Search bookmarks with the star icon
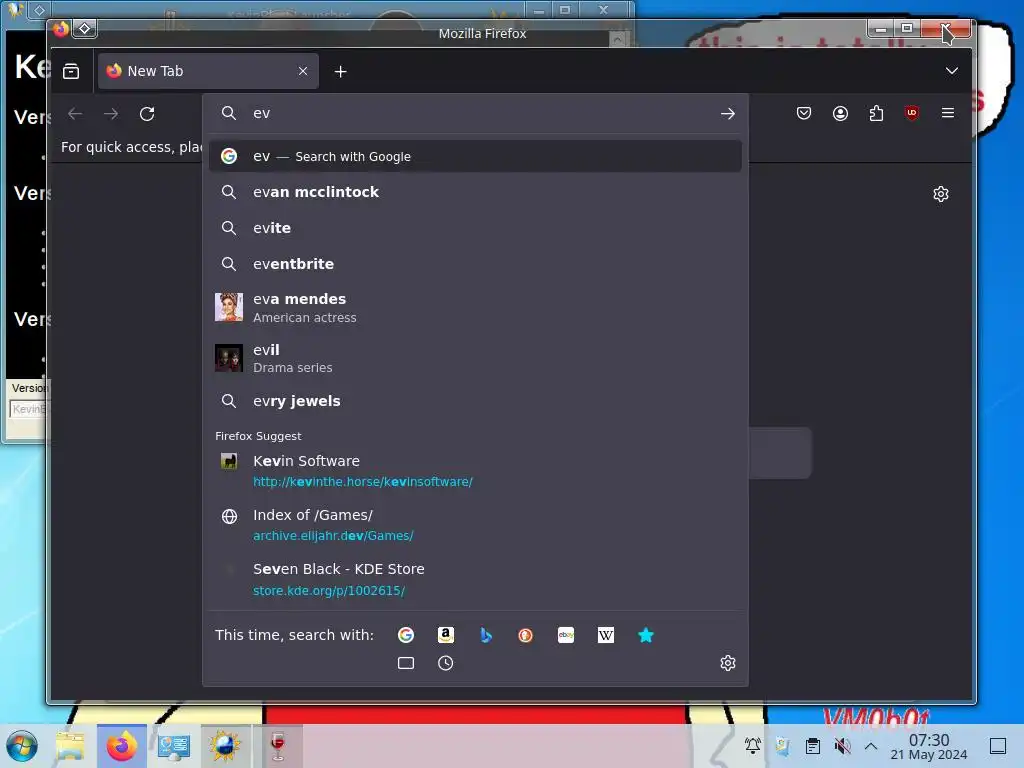 (x=646, y=635)
